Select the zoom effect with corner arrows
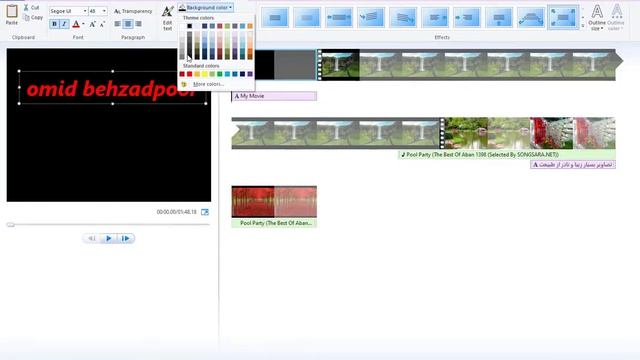 pos(563,18)
